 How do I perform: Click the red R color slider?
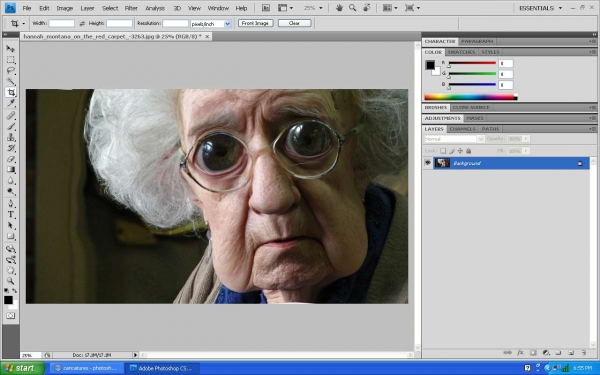tap(472, 63)
